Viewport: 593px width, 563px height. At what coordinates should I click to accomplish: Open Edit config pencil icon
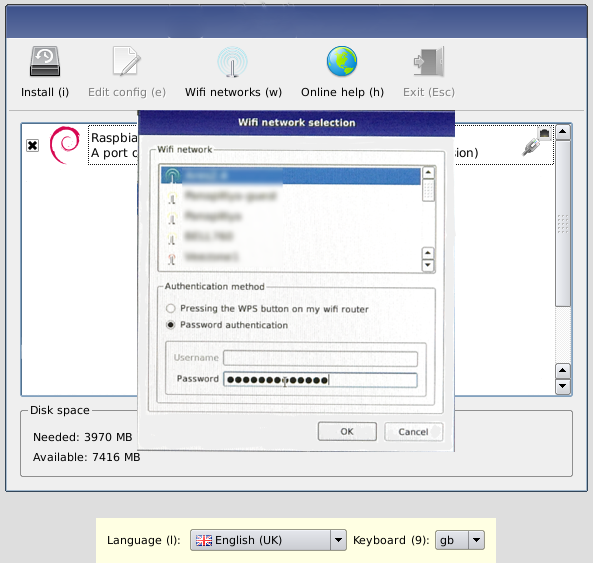pos(126,61)
